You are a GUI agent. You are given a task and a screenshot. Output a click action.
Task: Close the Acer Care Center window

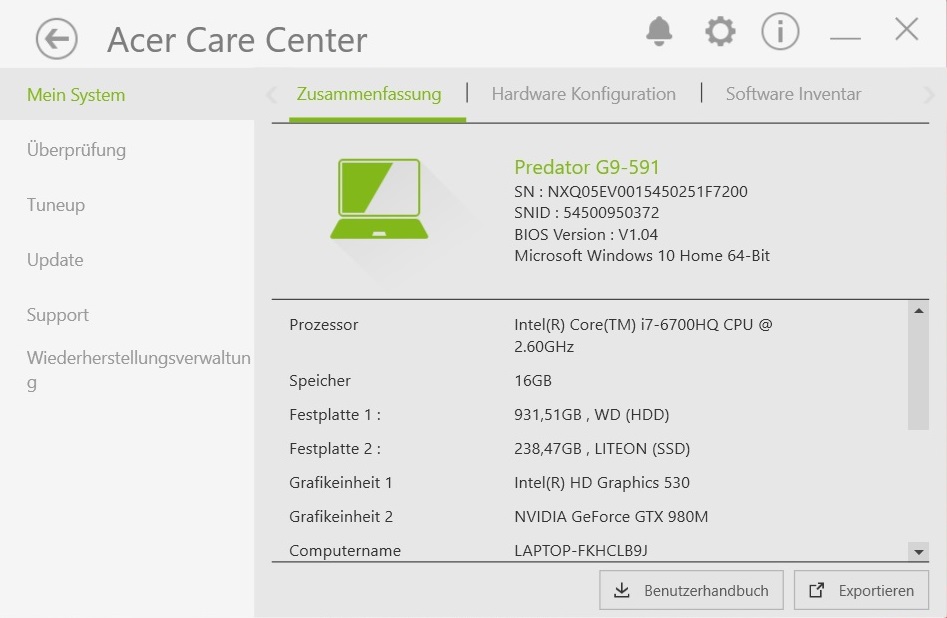[x=906, y=30]
